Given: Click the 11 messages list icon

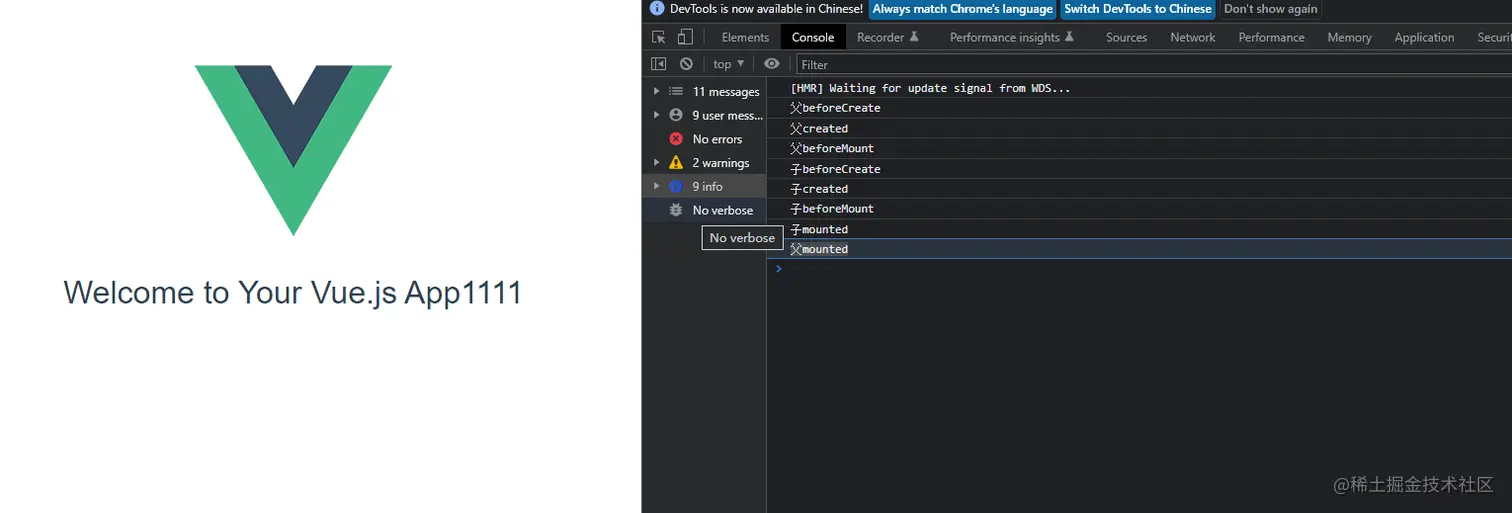Looking at the screenshot, I should [676, 91].
